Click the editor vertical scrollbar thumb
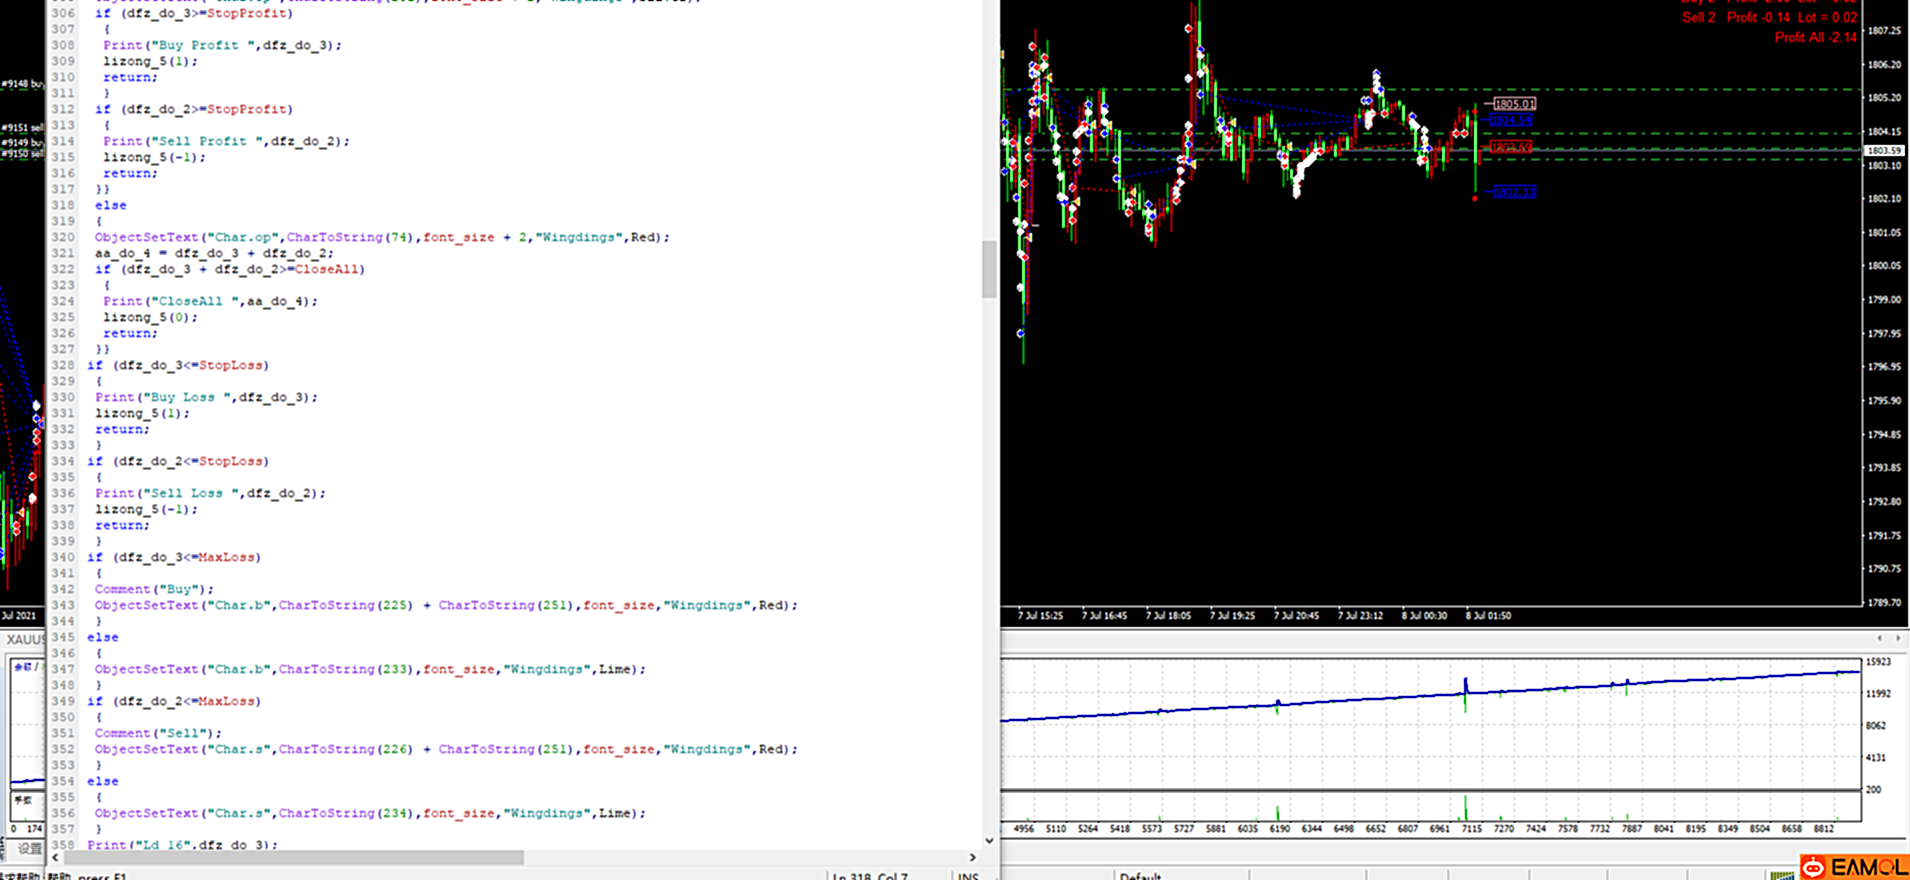 pos(989,269)
